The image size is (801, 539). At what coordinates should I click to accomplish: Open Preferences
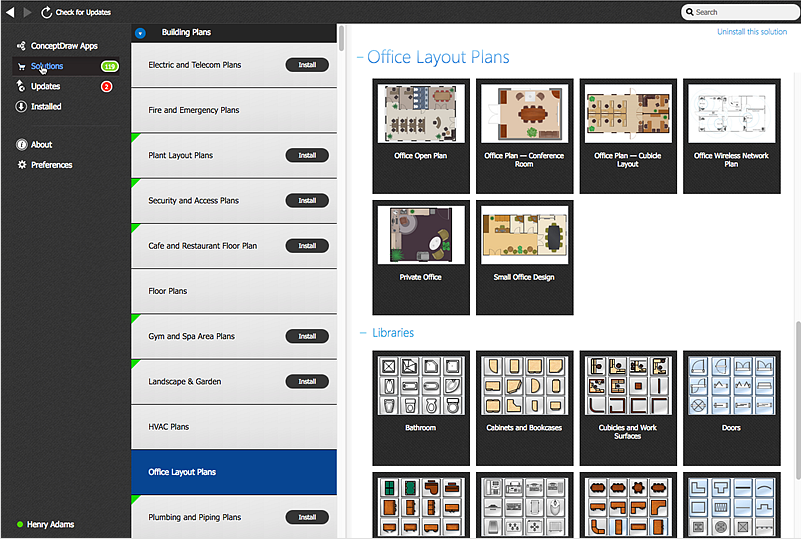click(x=52, y=165)
